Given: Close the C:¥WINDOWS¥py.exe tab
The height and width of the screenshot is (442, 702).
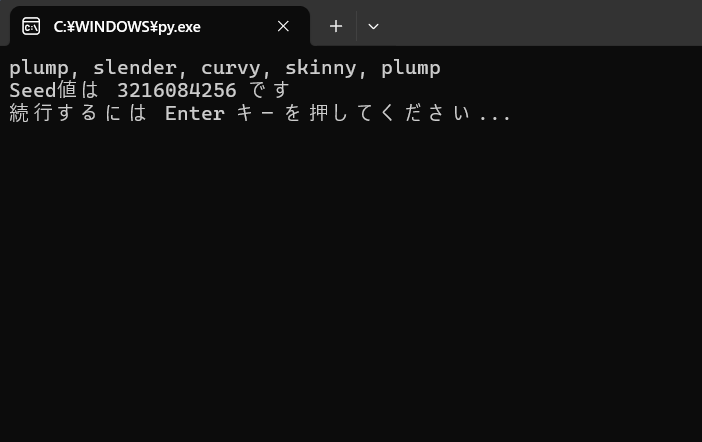Looking at the screenshot, I should pos(283,26).
